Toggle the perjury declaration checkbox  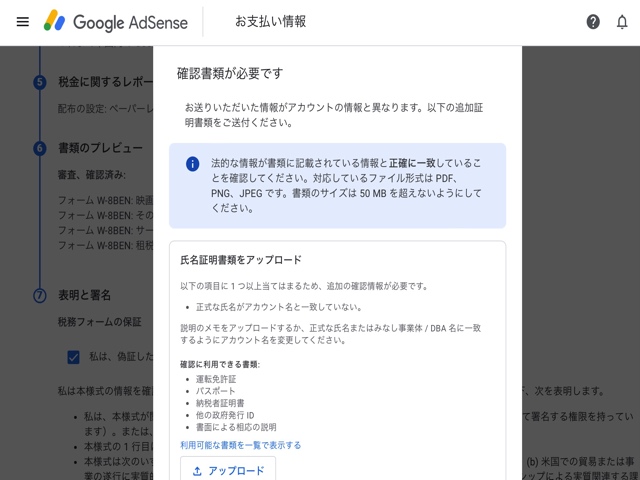(73, 357)
